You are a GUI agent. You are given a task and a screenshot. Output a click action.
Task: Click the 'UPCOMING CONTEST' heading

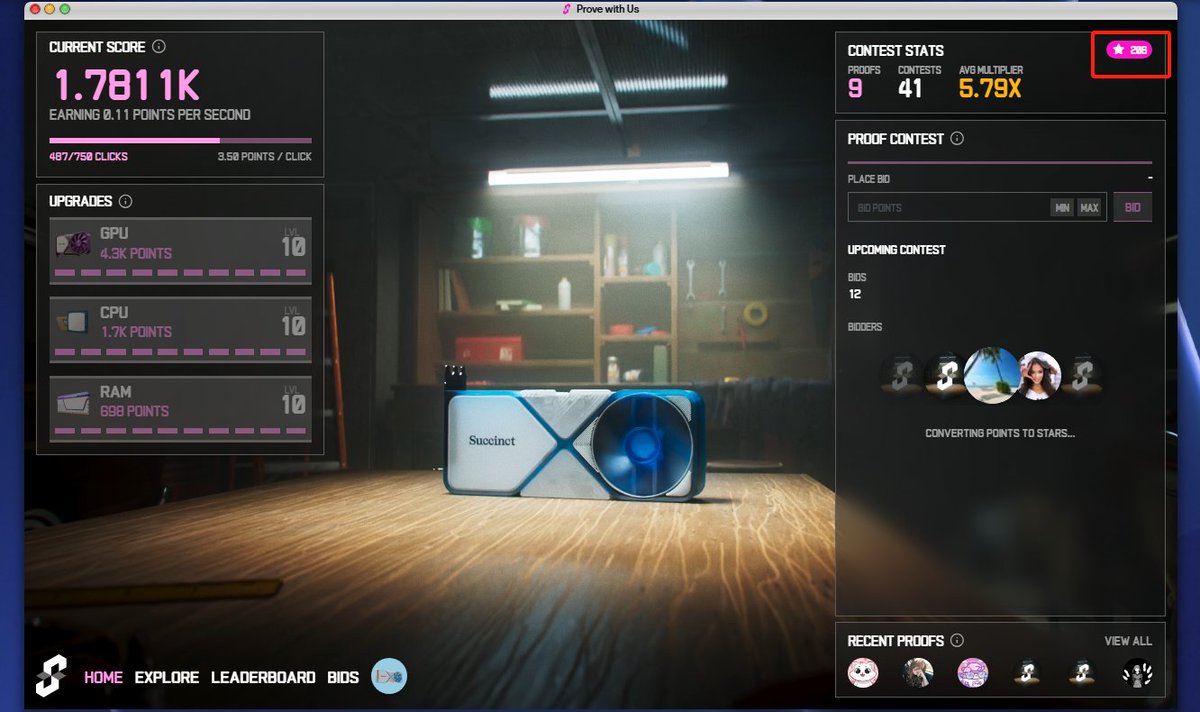[x=896, y=250]
